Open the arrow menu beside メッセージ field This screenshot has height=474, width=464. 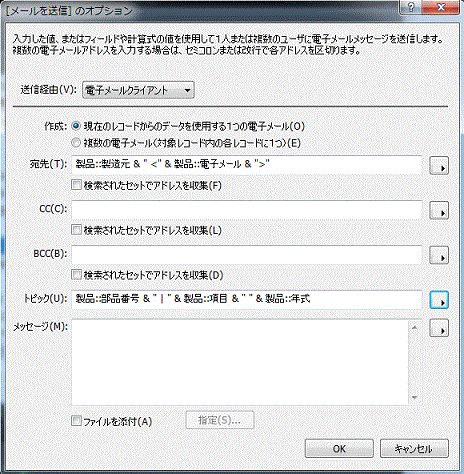point(439,328)
